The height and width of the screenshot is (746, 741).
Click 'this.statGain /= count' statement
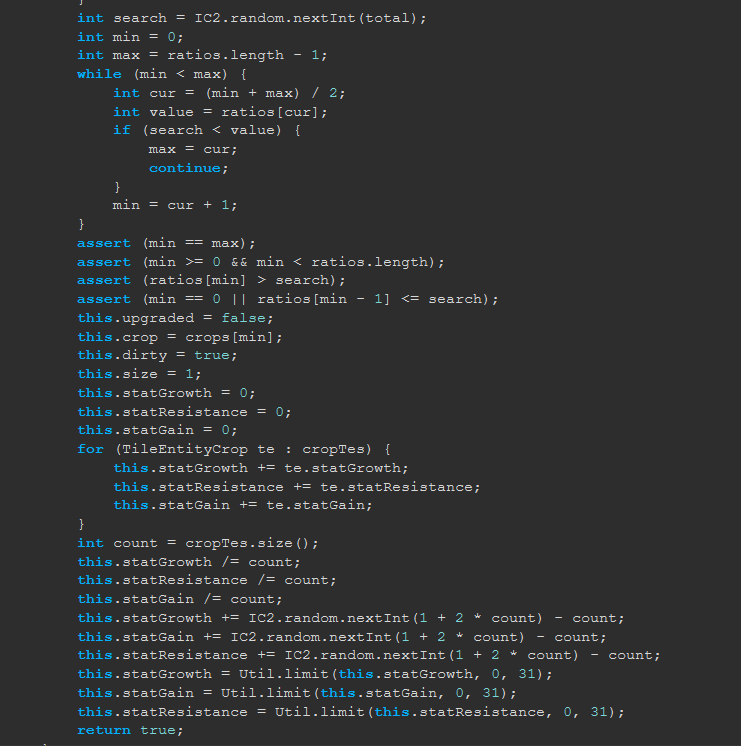coord(179,599)
